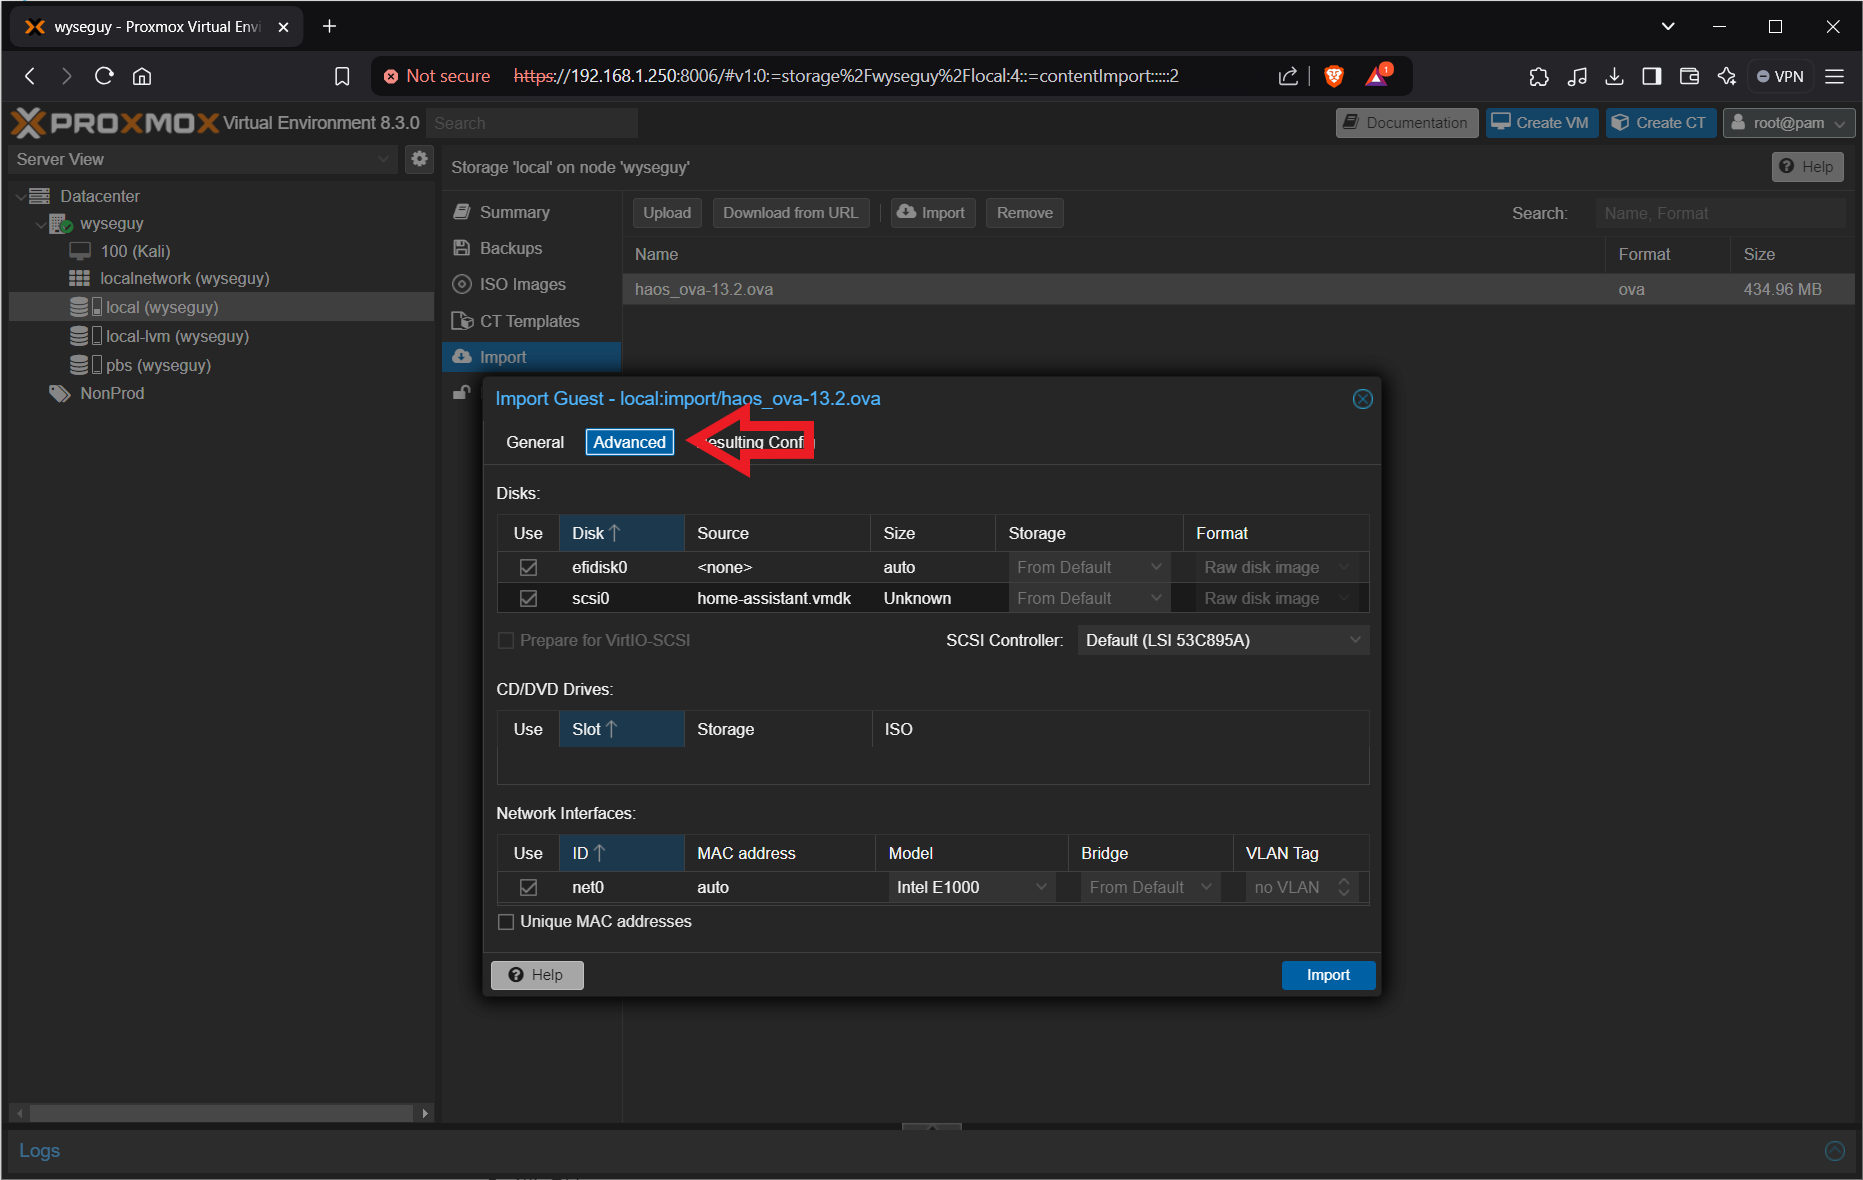Toggle the VPN button
Screen dimensions: 1863x1180
click(1780, 76)
